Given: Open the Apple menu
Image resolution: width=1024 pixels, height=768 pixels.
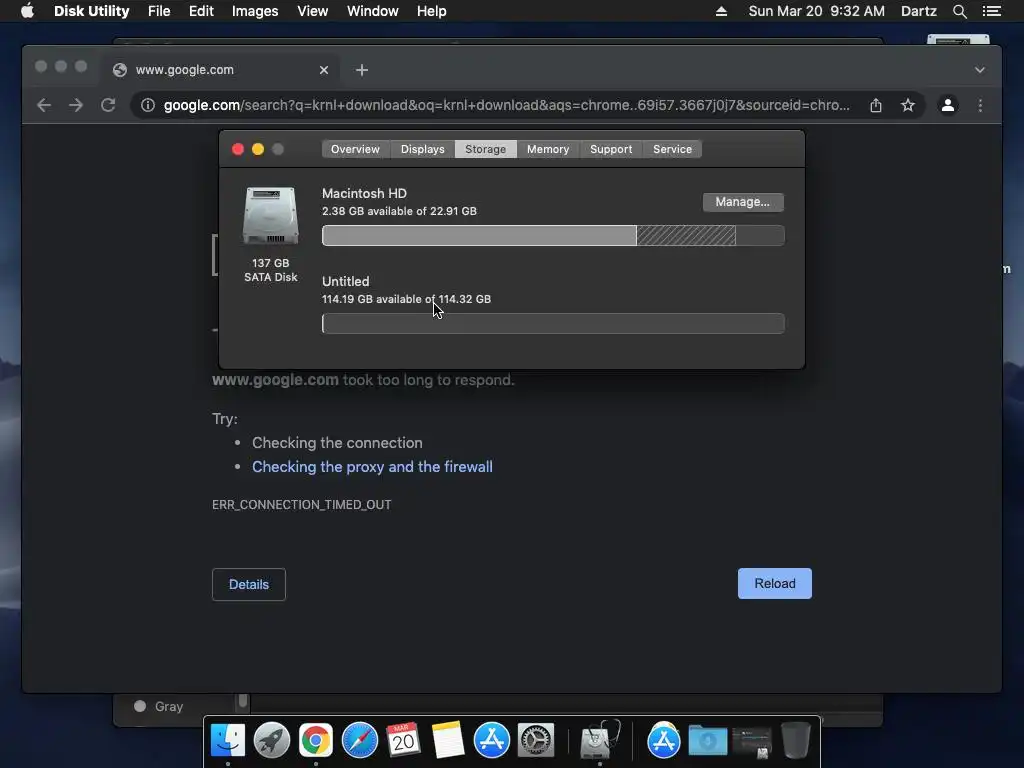Looking at the screenshot, I should (x=27, y=11).
